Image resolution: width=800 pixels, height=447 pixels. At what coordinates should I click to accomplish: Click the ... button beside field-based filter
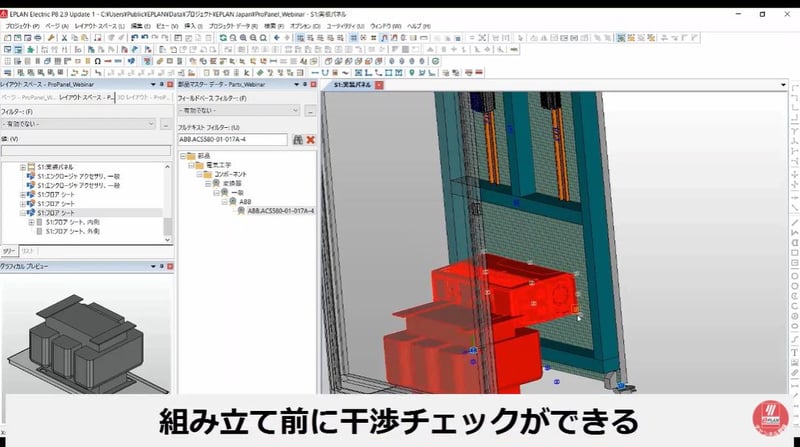tap(310, 111)
